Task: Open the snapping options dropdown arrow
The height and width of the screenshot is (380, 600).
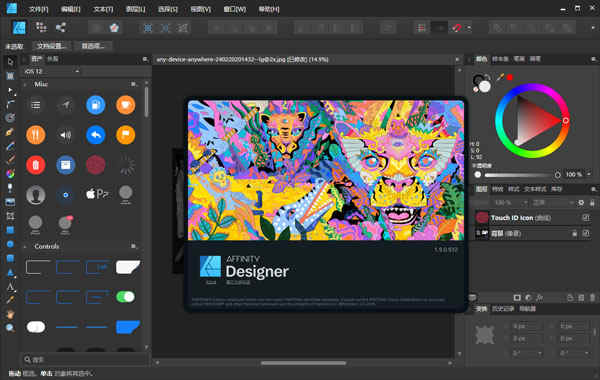Action: click(x=469, y=28)
